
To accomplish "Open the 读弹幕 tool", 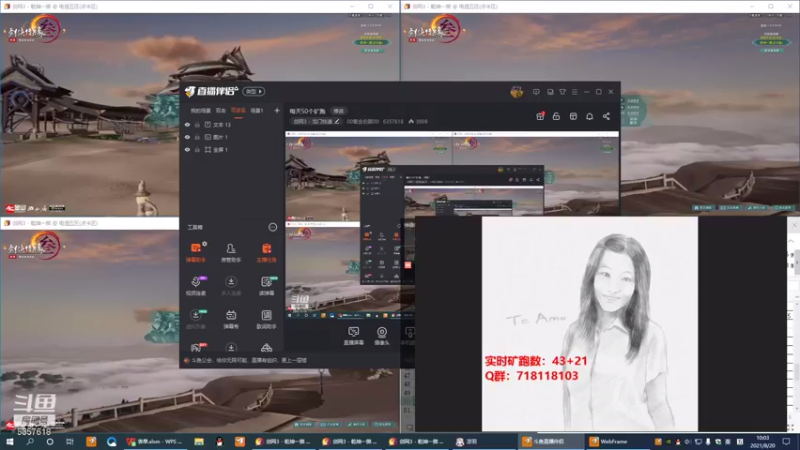I will click(266, 286).
